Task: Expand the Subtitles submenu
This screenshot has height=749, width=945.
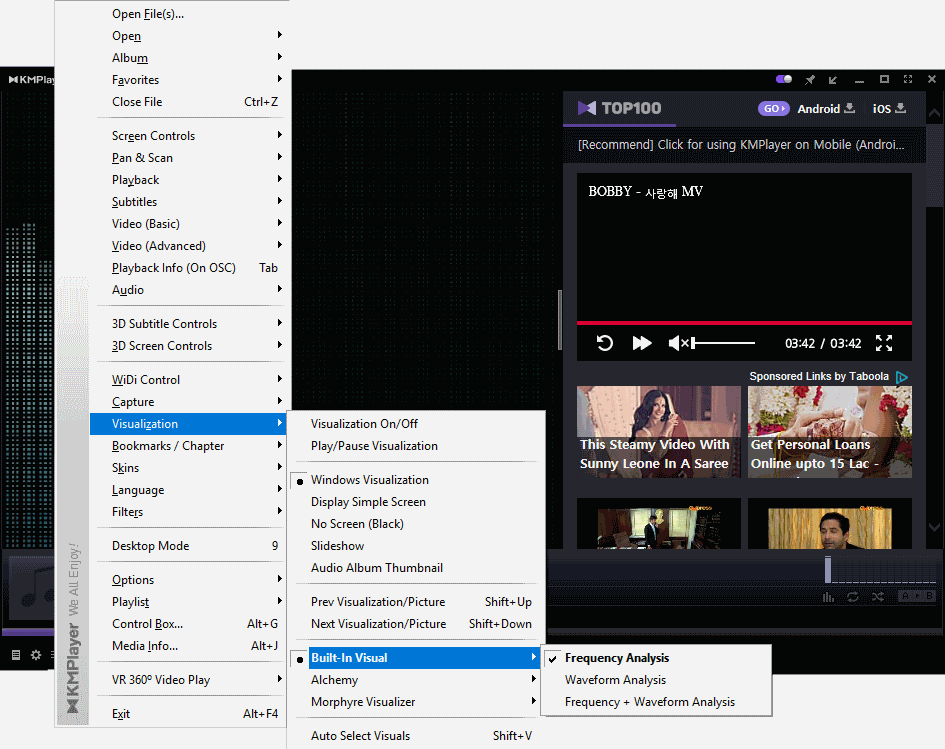Action: pos(188,202)
